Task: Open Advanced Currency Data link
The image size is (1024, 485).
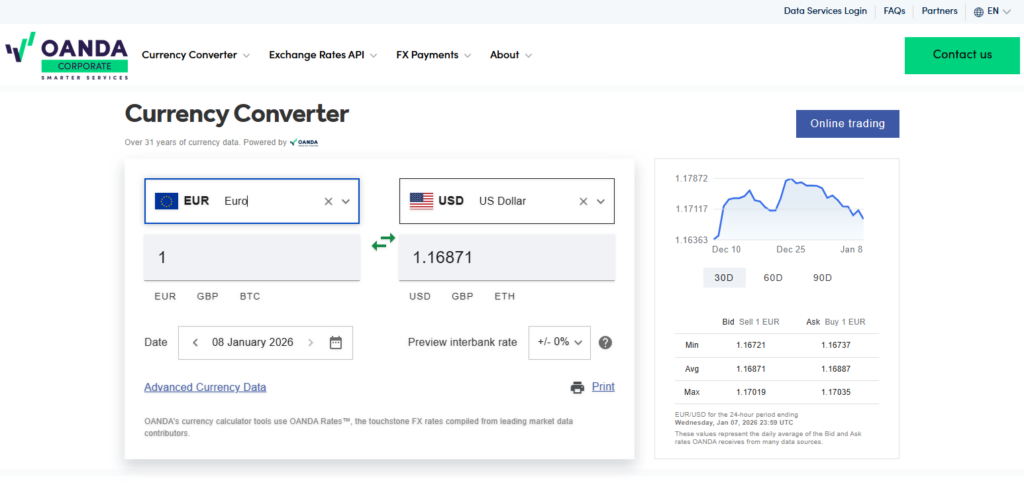Action: (x=205, y=387)
